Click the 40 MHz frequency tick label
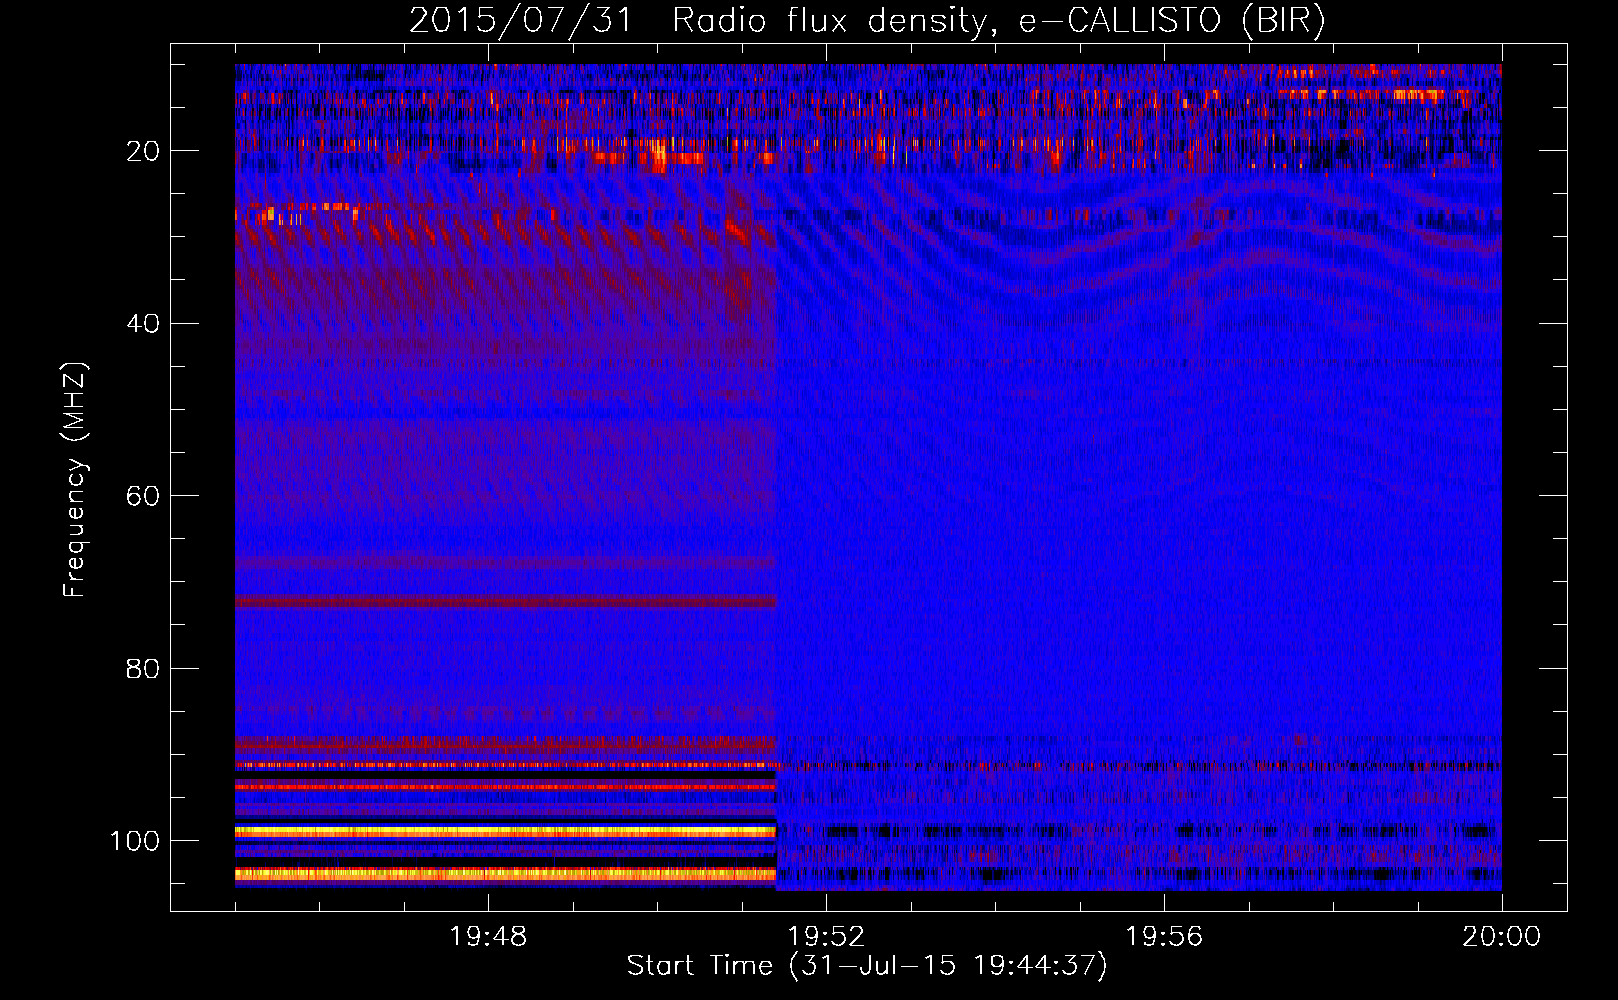The image size is (1618, 1000). click(x=142, y=324)
